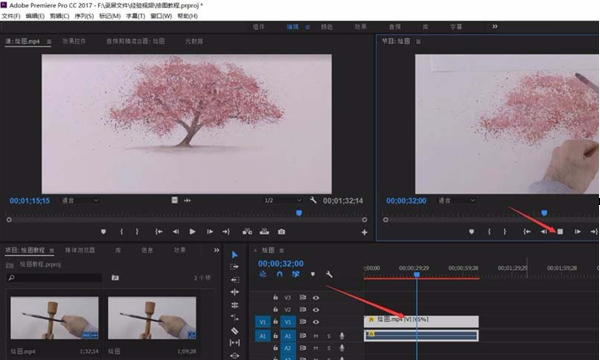Go to In point in Source monitor
The width and height of the screenshot is (600, 360).
tap(158, 232)
